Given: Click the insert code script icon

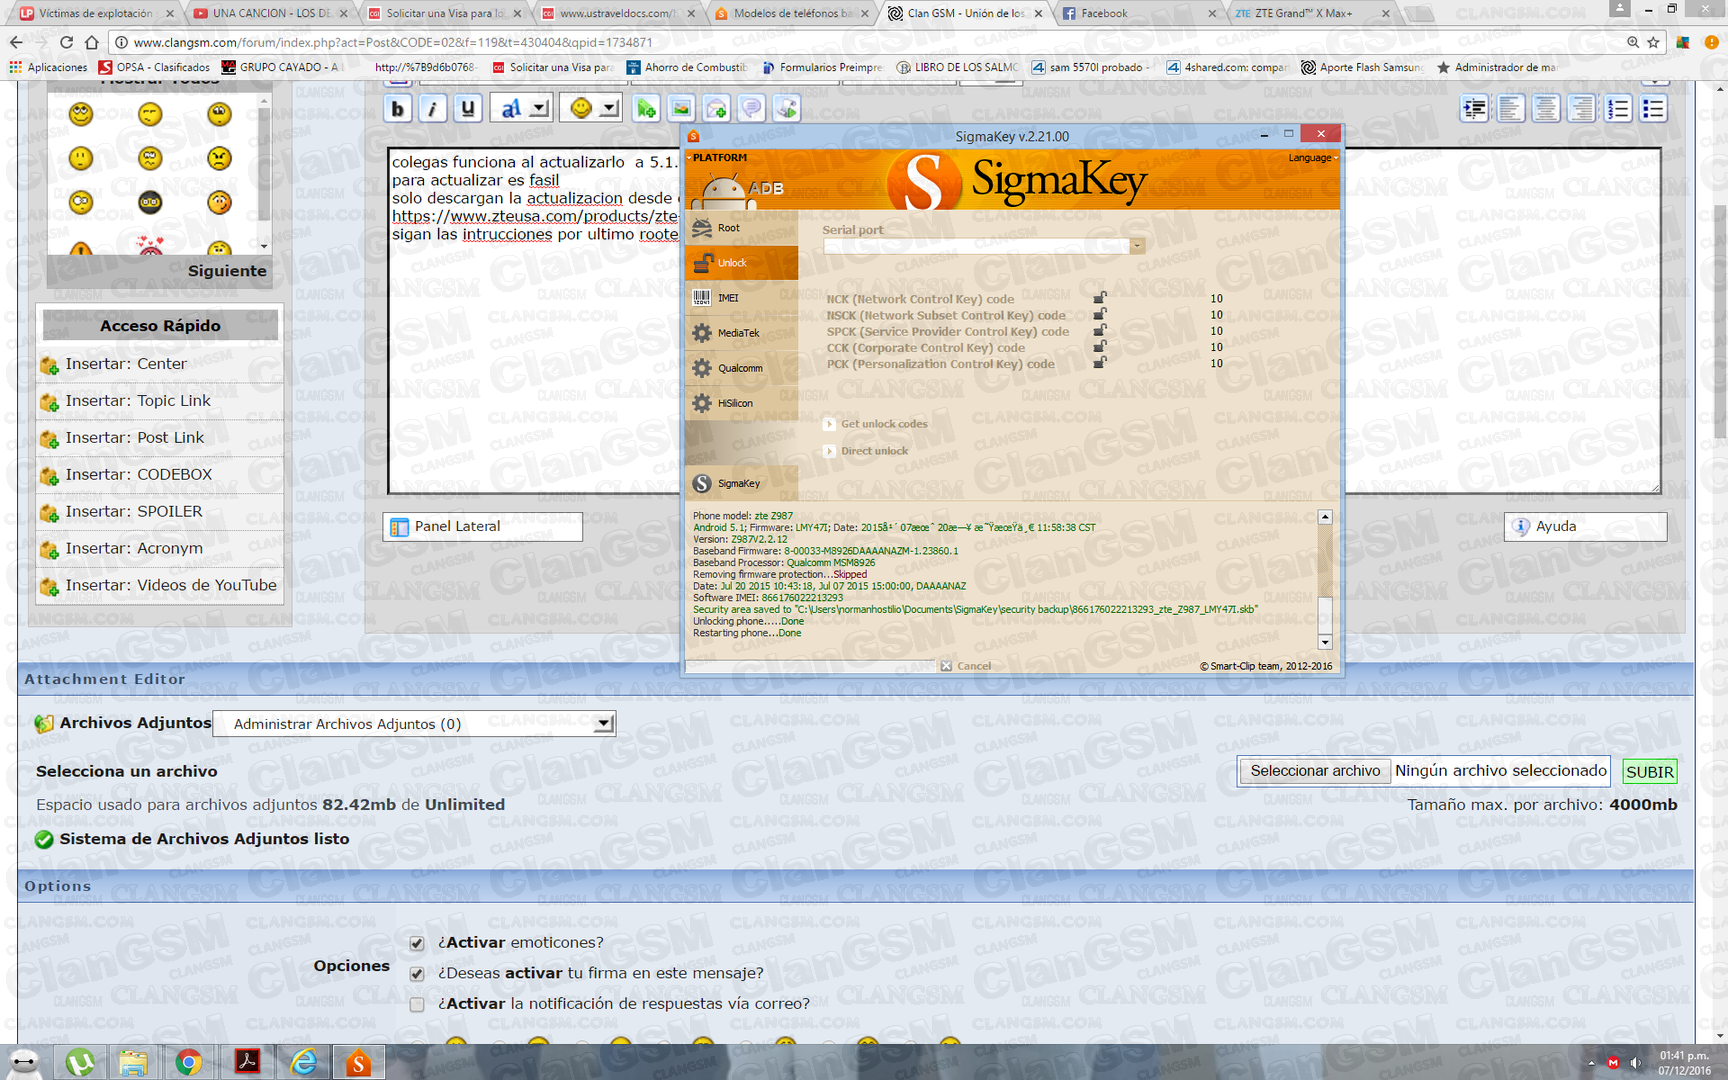Looking at the screenshot, I should (x=787, y=109).
